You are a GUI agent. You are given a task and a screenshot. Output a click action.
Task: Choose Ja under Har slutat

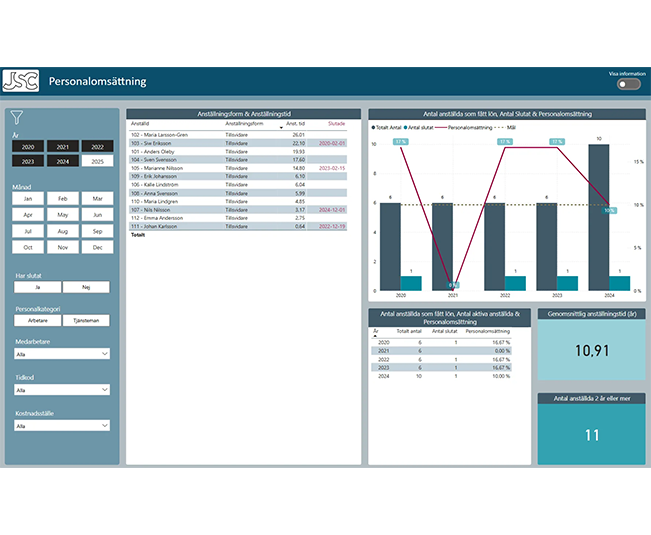tap(38, 287)
